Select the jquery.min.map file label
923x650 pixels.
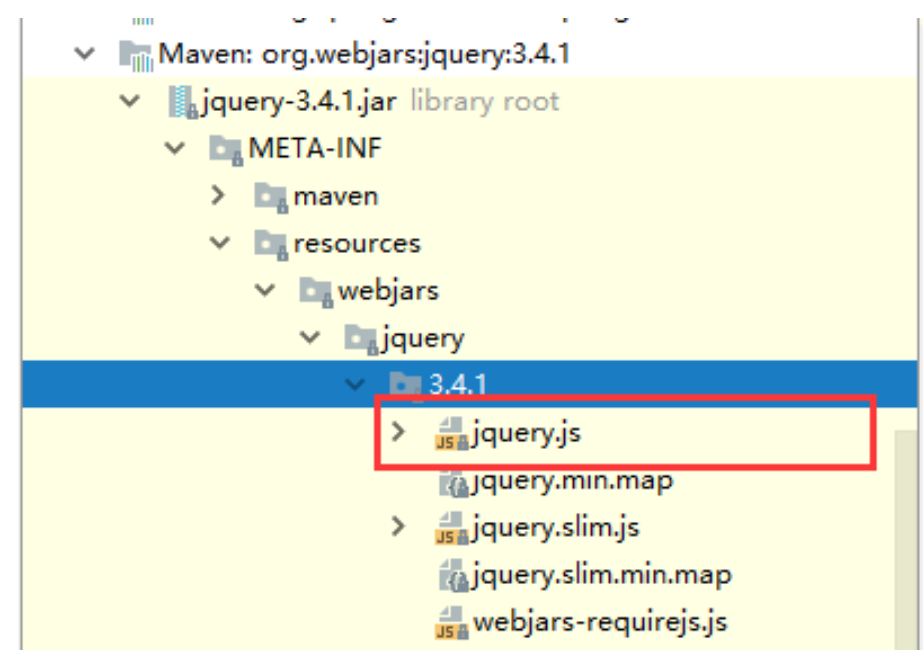point(572,481)
